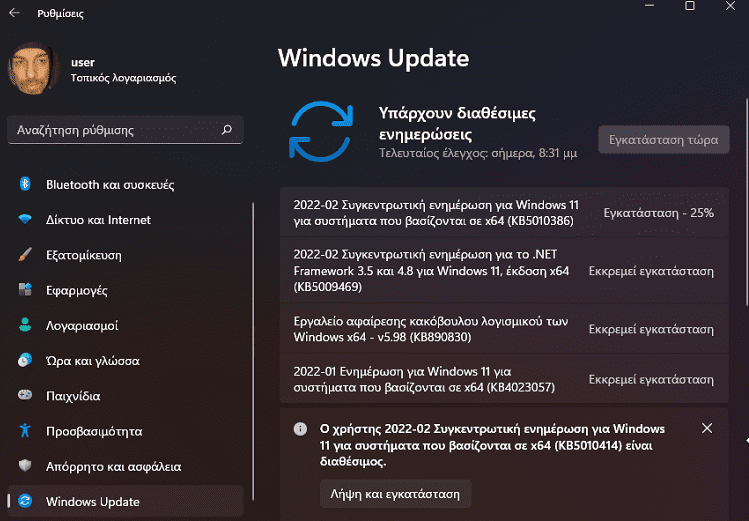Screen dimensions: 749x521
Task: Click the sidebar navigation scrollbar
Action: [253, 351]
